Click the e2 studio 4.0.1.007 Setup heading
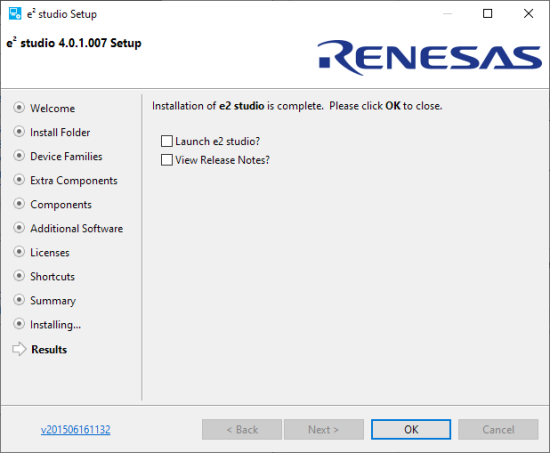The height and width of the screenshot is (453, 550). (74, 43)
